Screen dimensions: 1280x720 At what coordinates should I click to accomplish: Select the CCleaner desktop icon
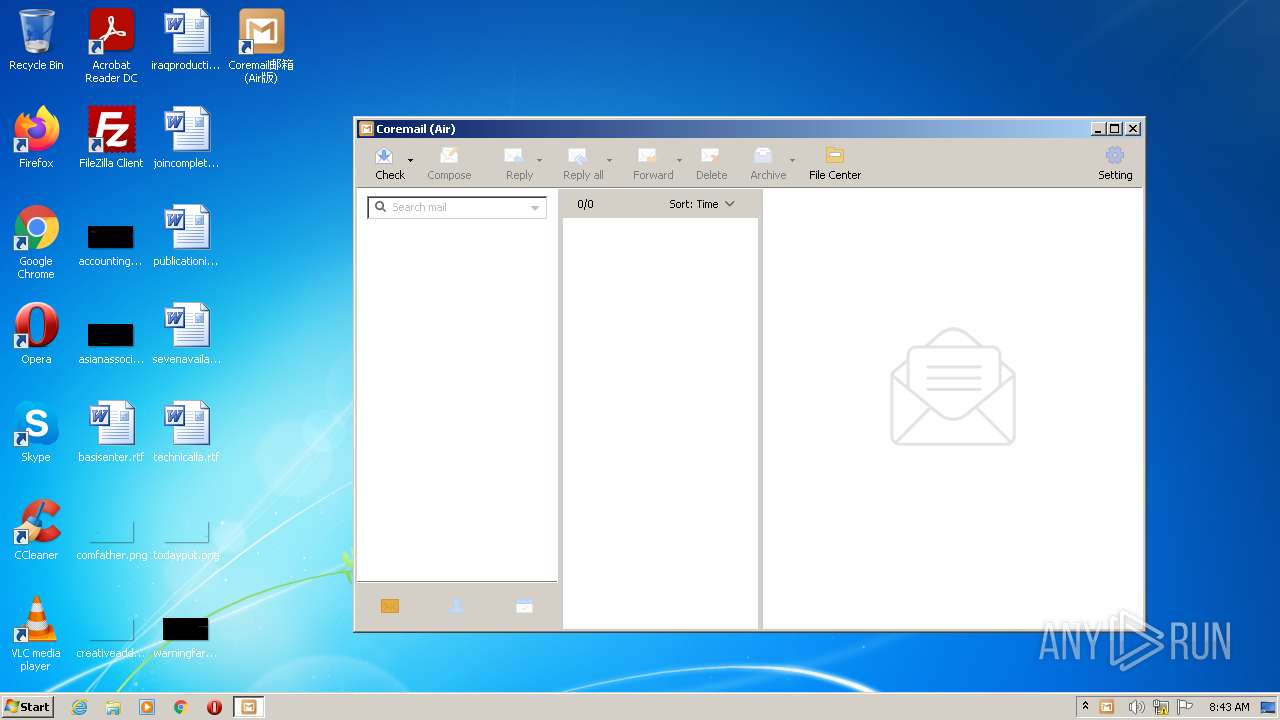pyautogui.click(x=36, y=530)
